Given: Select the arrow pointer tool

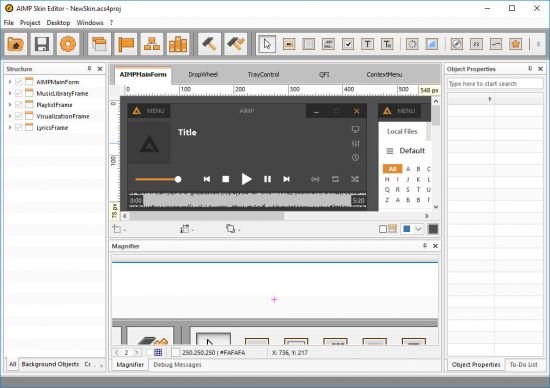Looking at the screenshot, I should [267, 44].
